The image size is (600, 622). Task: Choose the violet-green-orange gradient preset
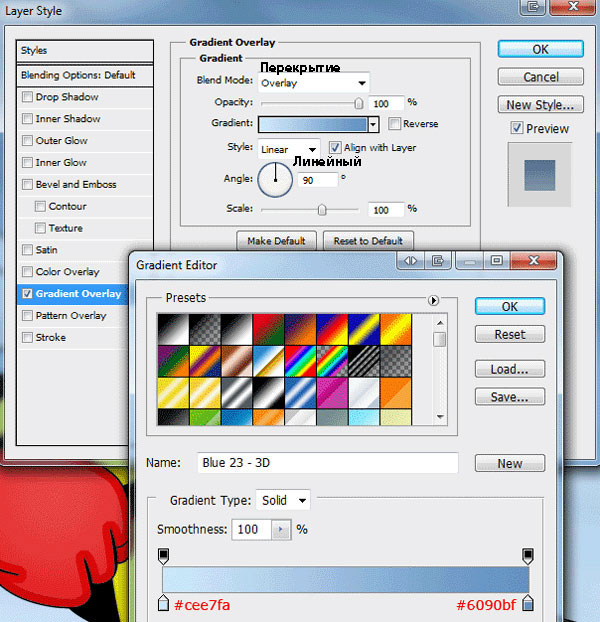pyautogui.click(x=173, y=361)
